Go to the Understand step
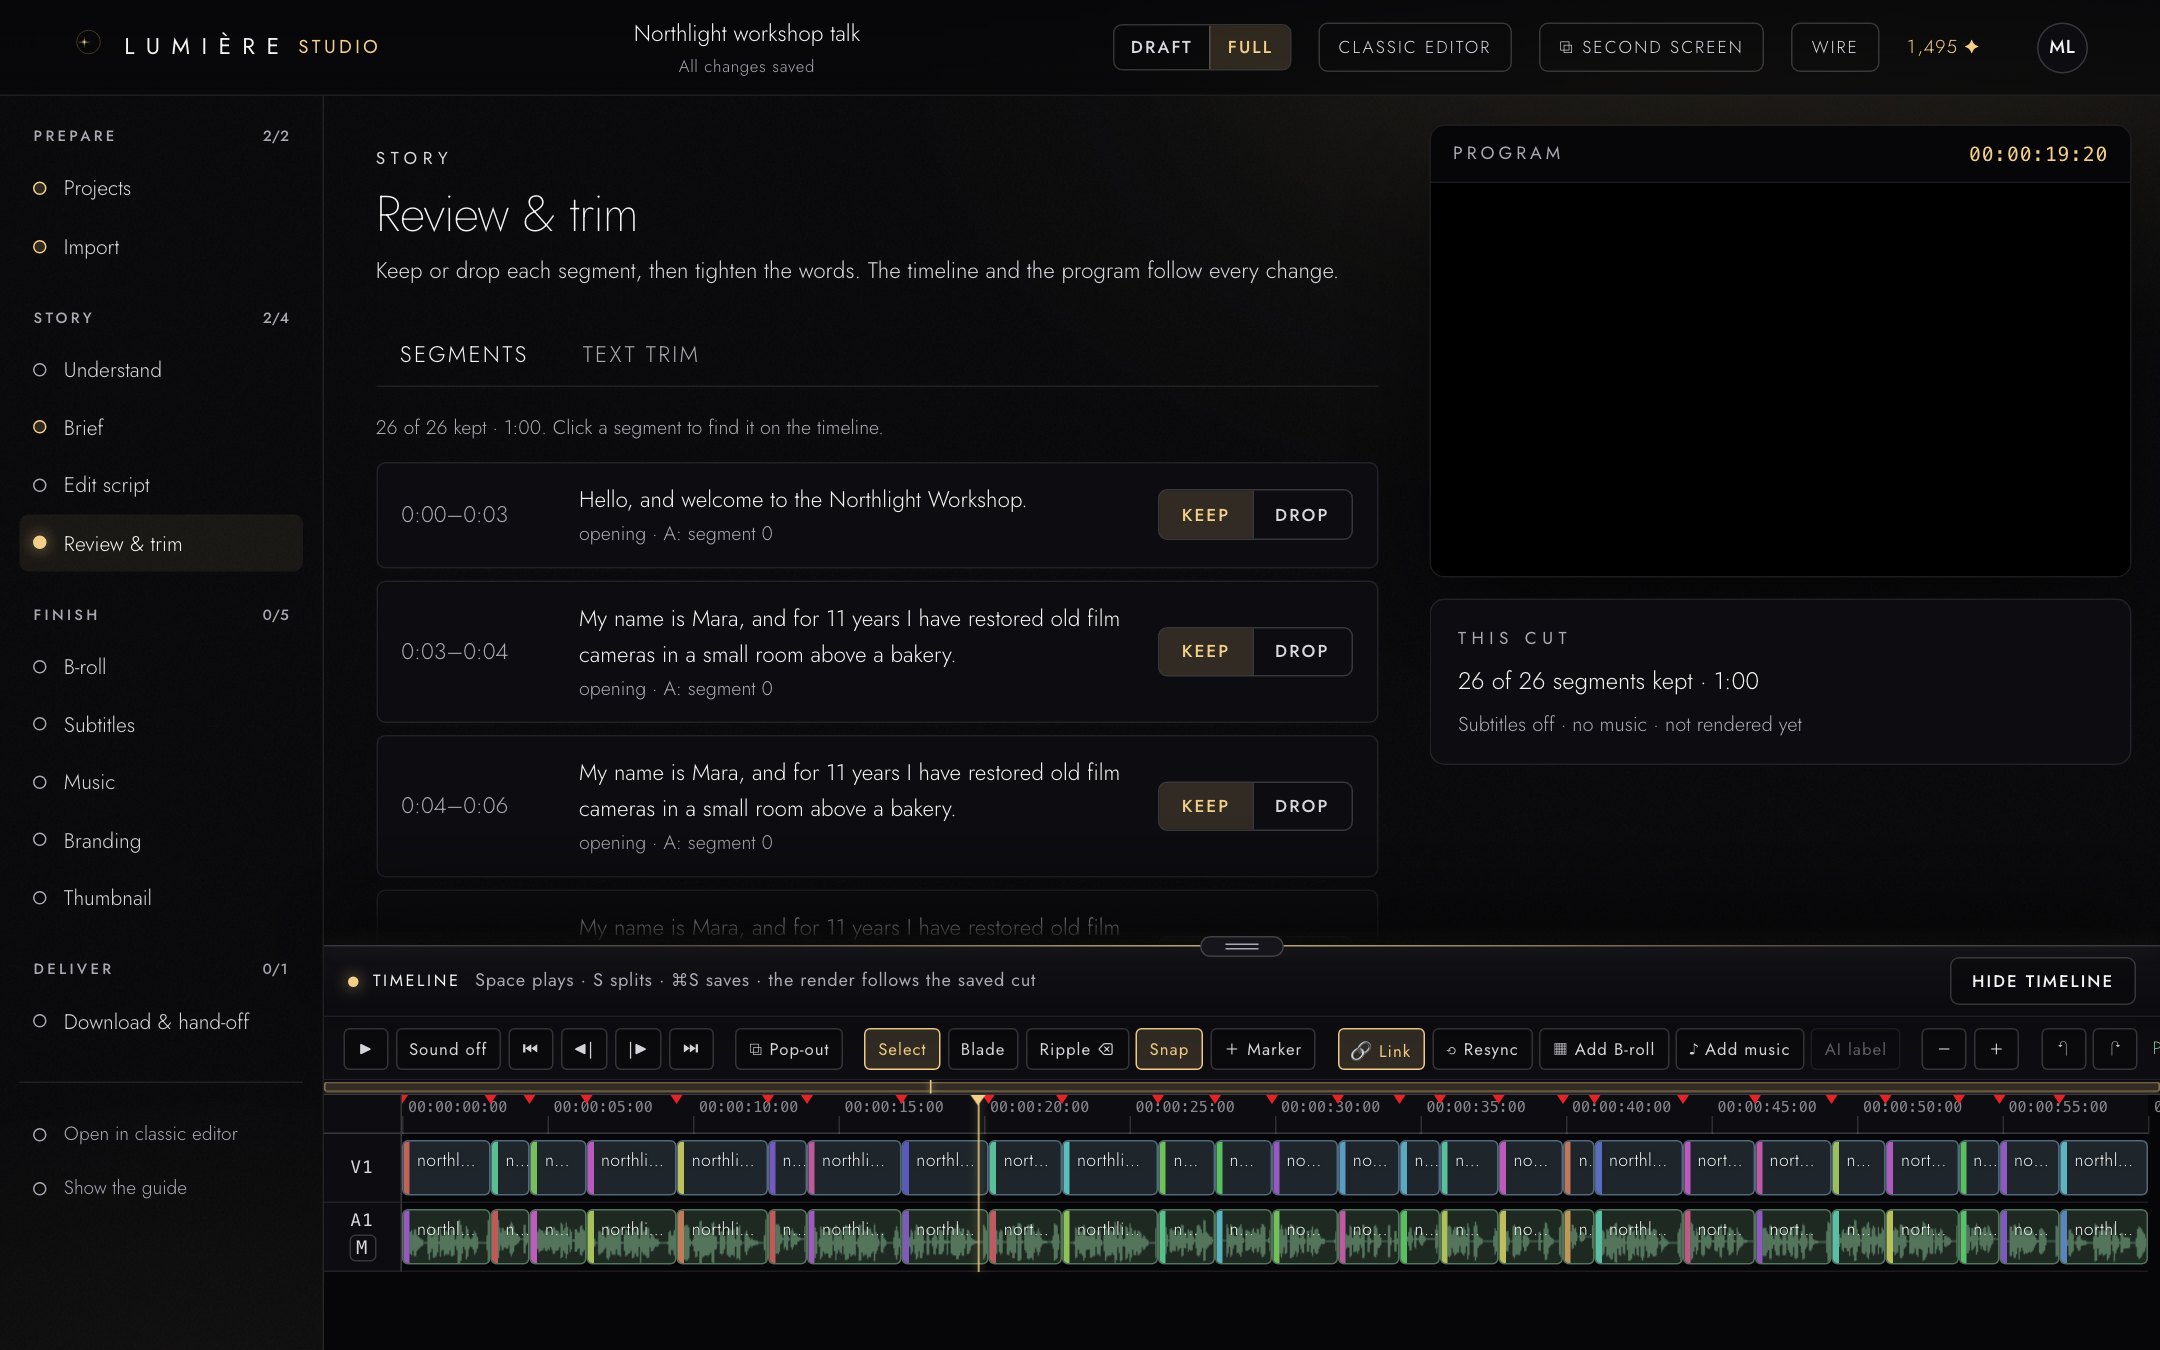The height and width of the screenshot is (1350, 2160). pyautogui.click(x=160, y=370)
